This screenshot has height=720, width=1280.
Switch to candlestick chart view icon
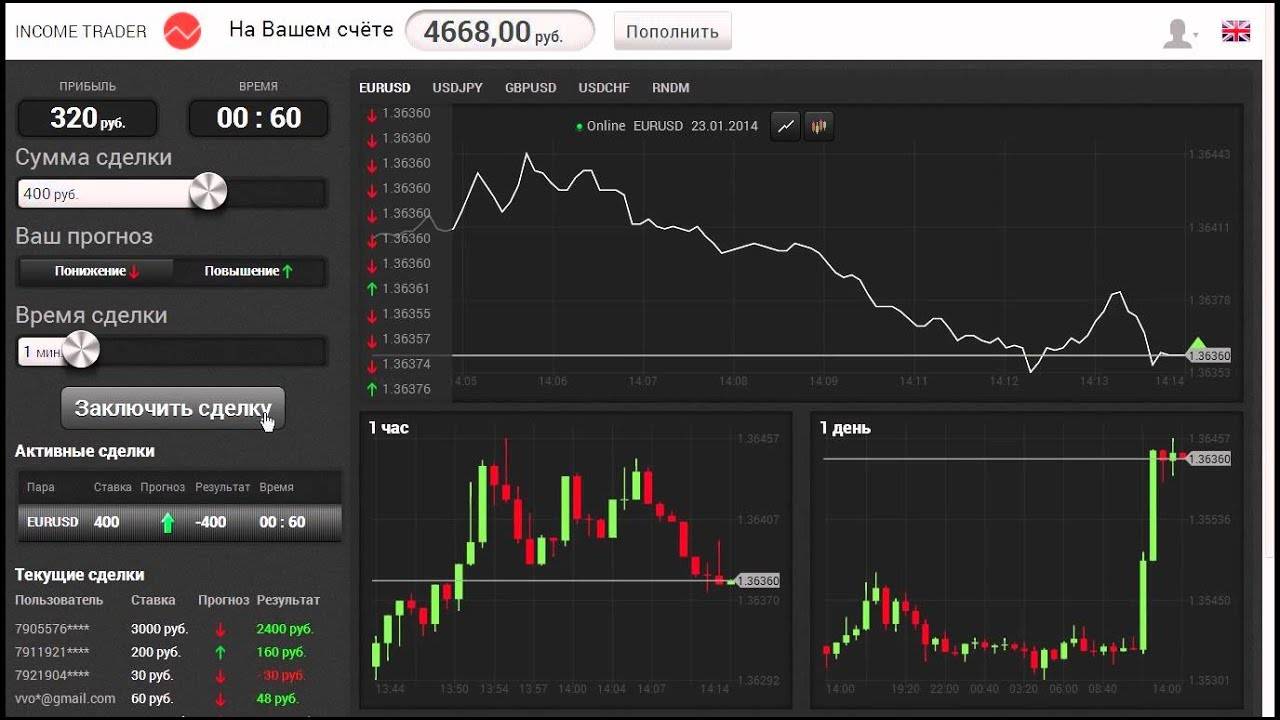(x=819, y=126)
